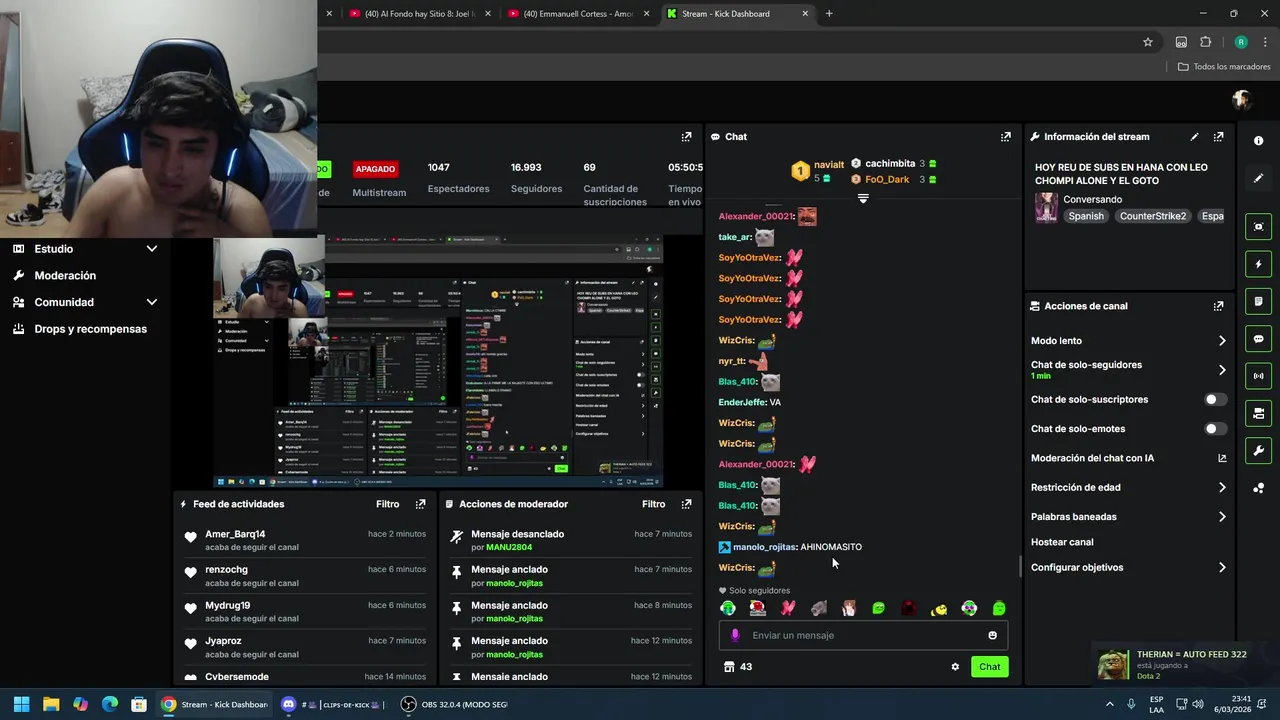
Task: Edit the stream information with pencil icon
Action: pos(1194,137)
